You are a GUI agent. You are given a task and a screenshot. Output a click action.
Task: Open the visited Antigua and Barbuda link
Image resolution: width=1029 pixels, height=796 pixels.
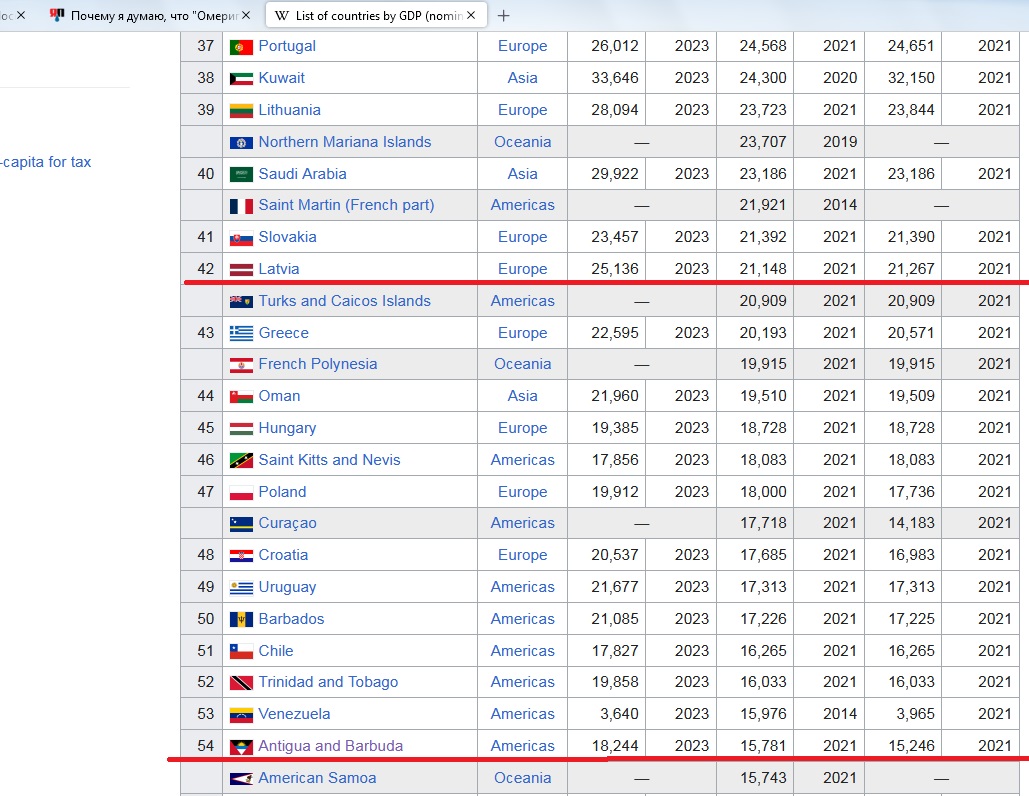click(331, 746)
